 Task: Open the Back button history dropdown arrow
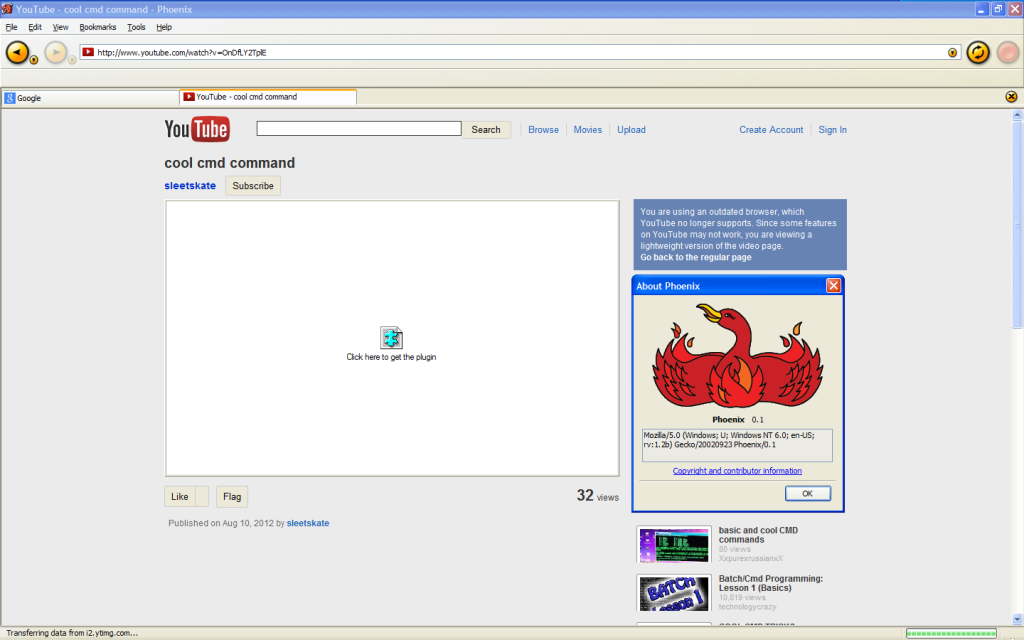point(34,61)
